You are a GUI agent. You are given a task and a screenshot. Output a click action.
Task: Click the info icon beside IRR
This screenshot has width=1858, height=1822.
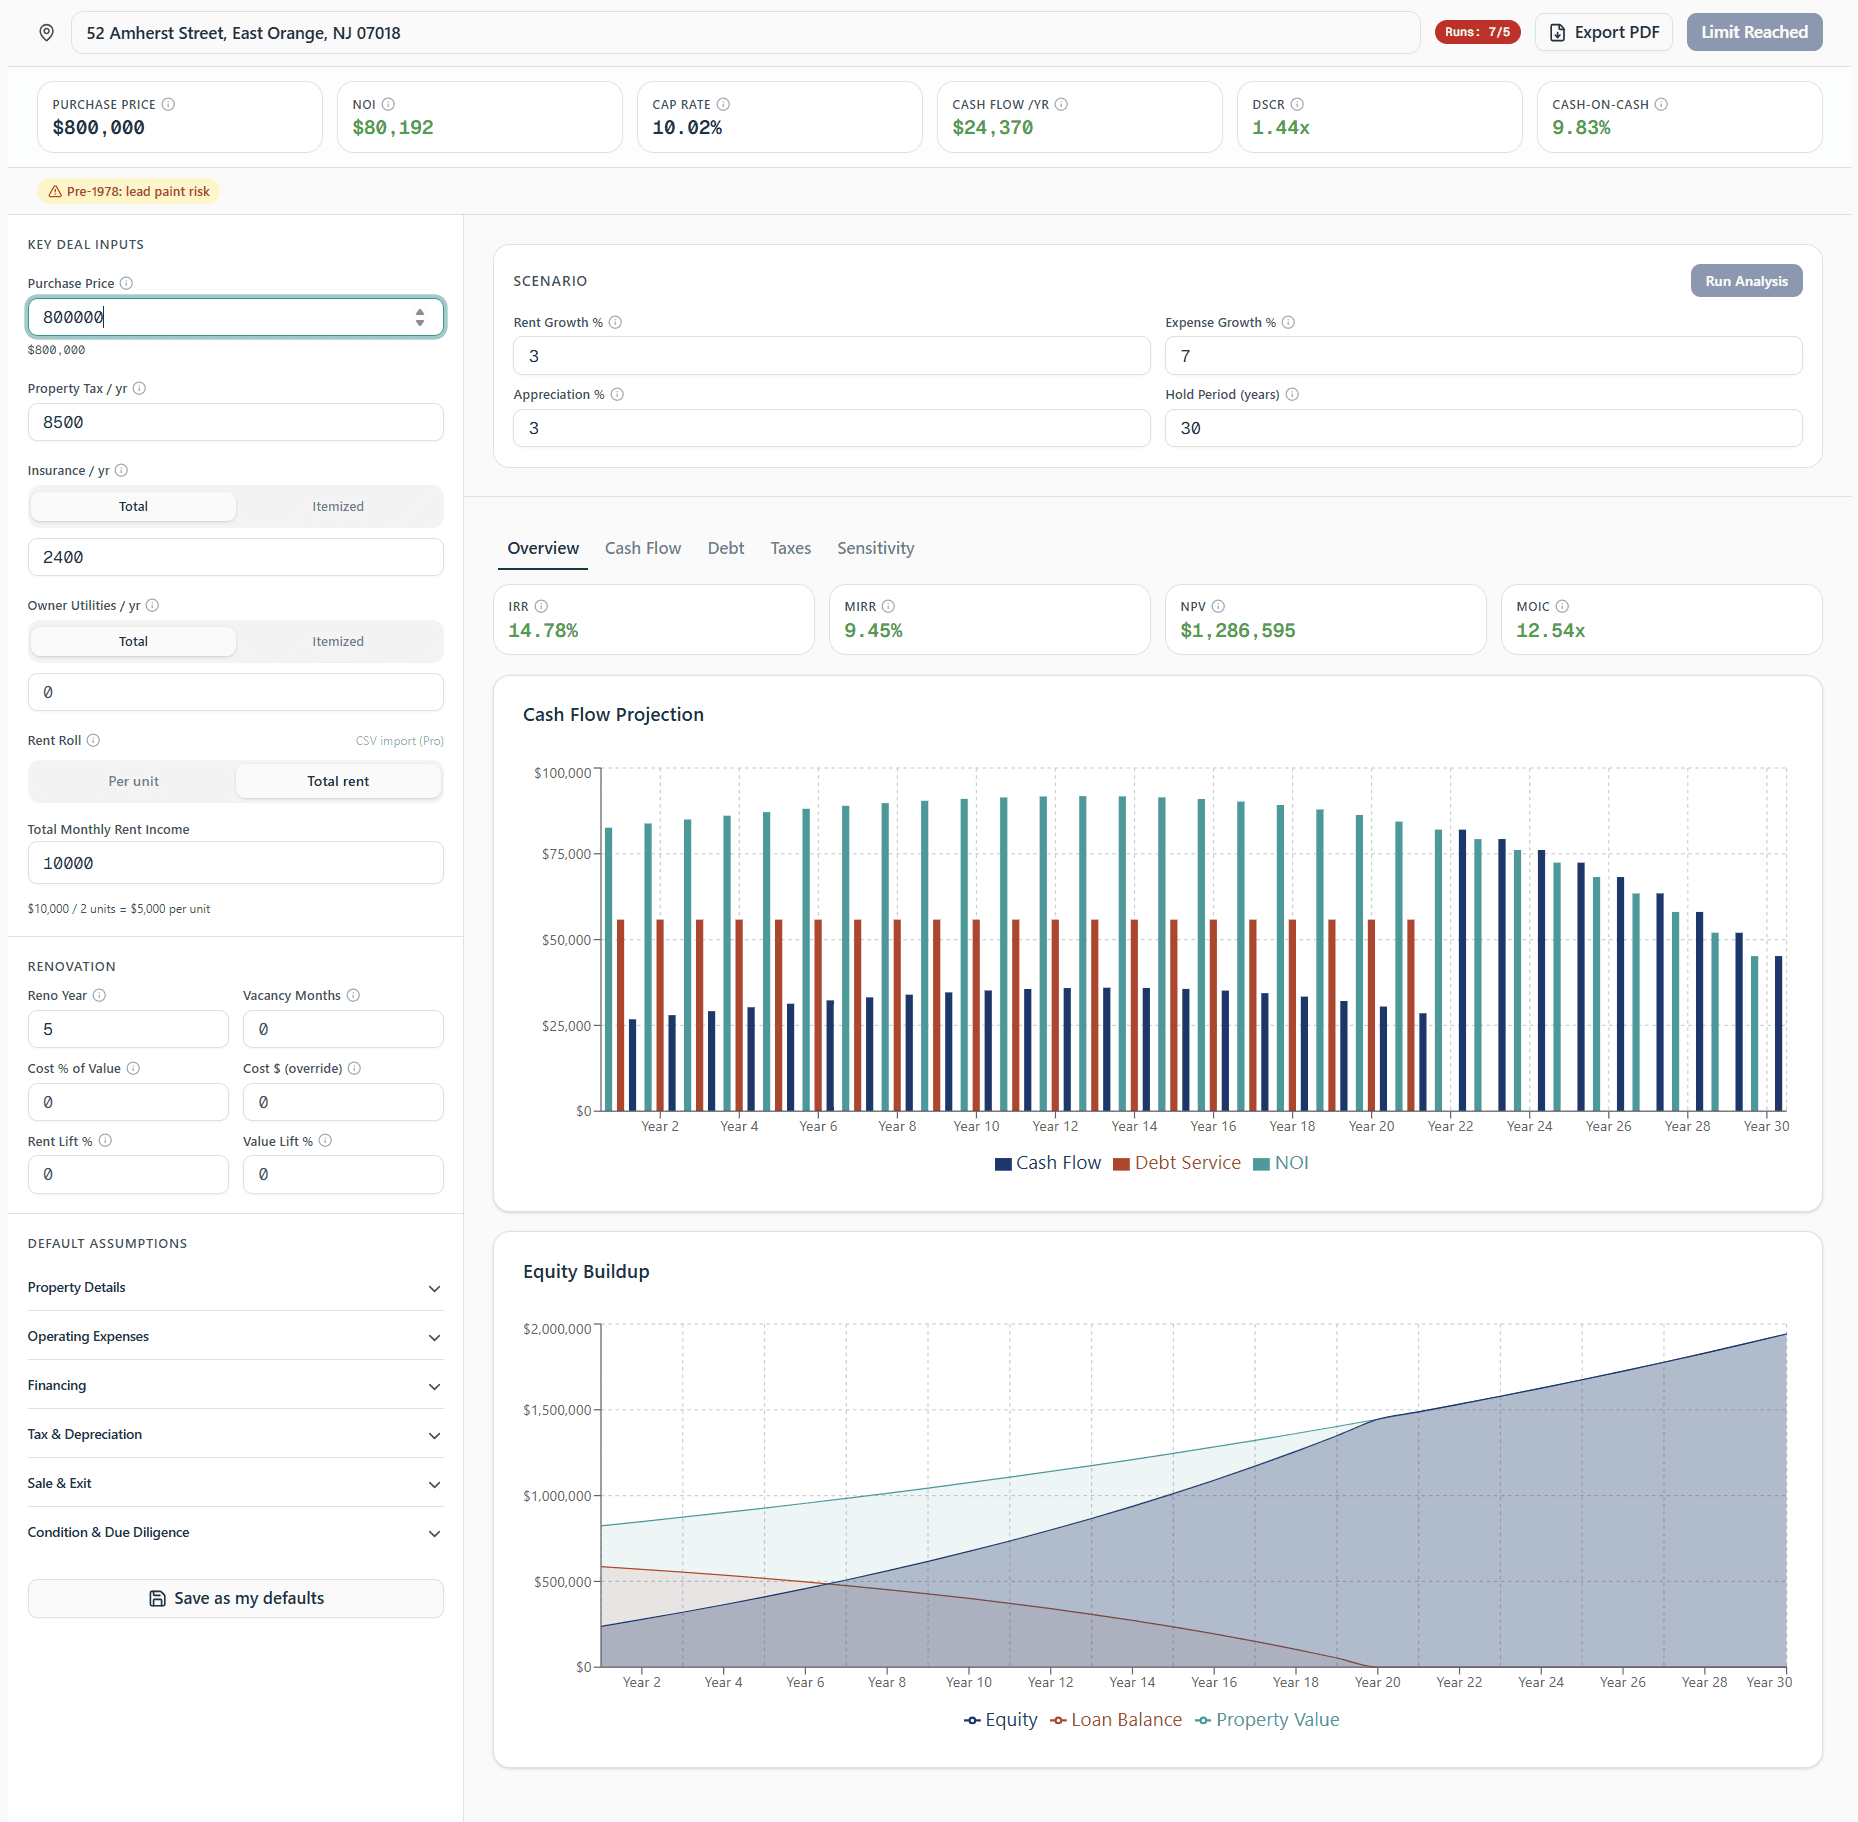tap(541, 606)
